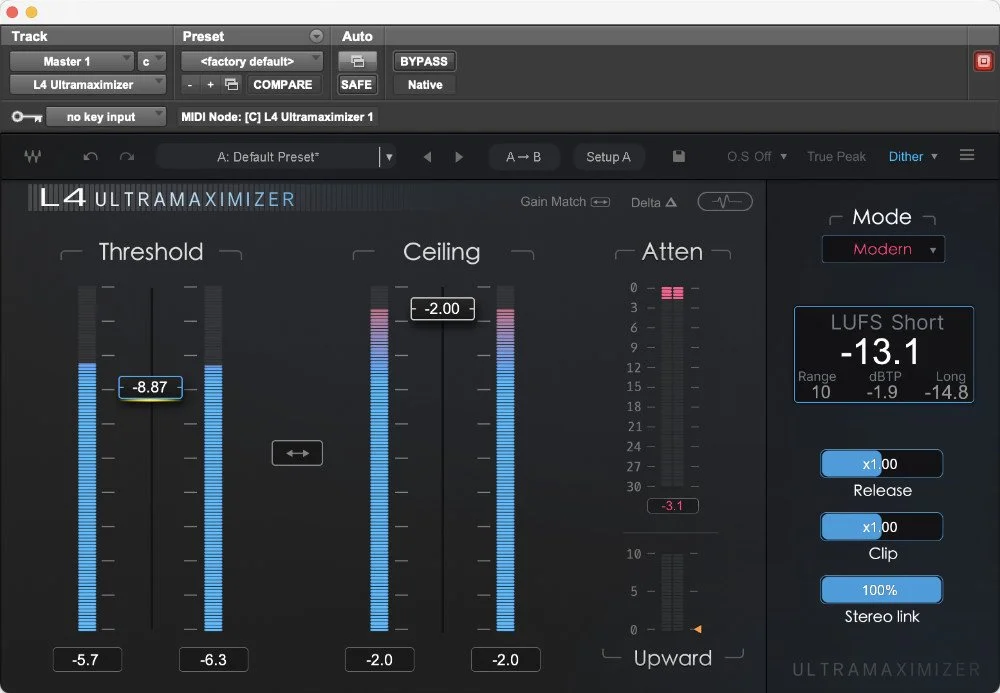1000x693 pixels.
Task: Click the Ceiling -2.00 slider handle
Action: click(443, 309)
